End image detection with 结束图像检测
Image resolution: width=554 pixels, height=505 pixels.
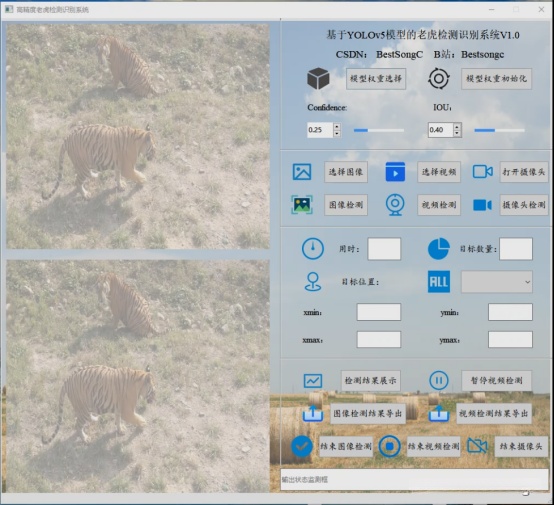tap(346, 446)
